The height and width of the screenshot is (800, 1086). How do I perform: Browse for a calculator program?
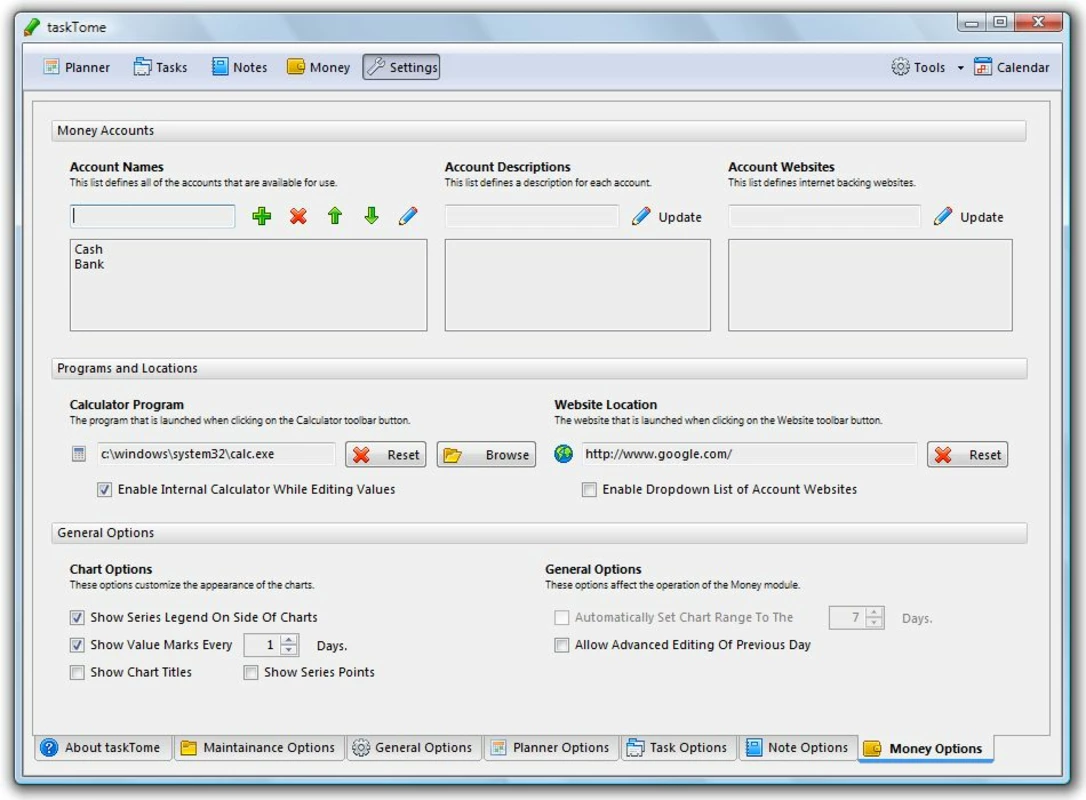(x=486, y=454)
